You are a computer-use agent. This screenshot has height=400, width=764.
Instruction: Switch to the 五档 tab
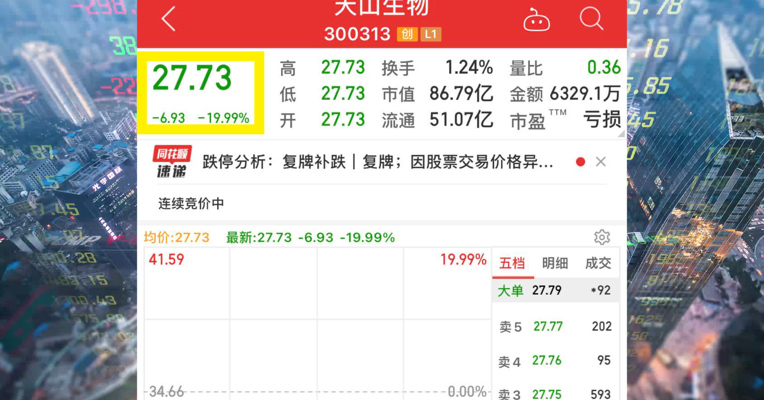(x=512, y=263)
